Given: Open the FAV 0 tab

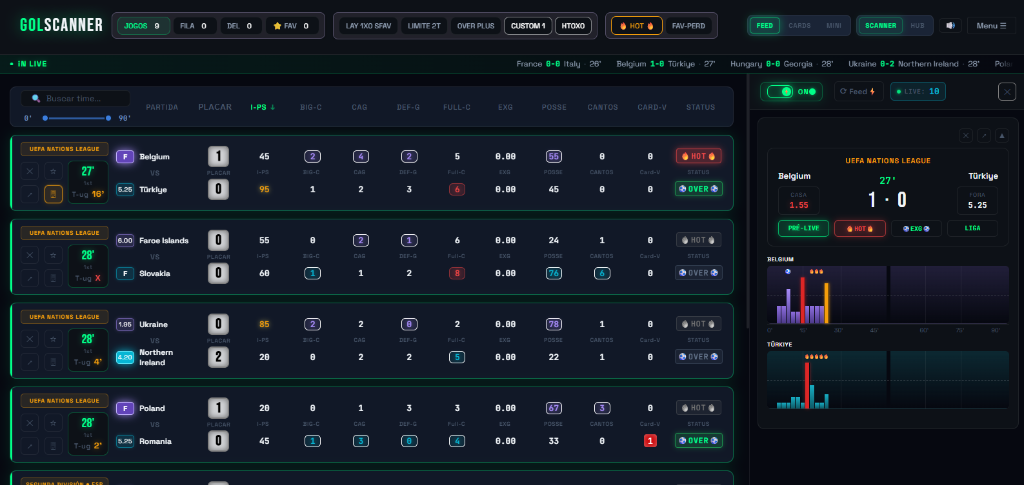Looking at the screenshot, I should [292, 26].
